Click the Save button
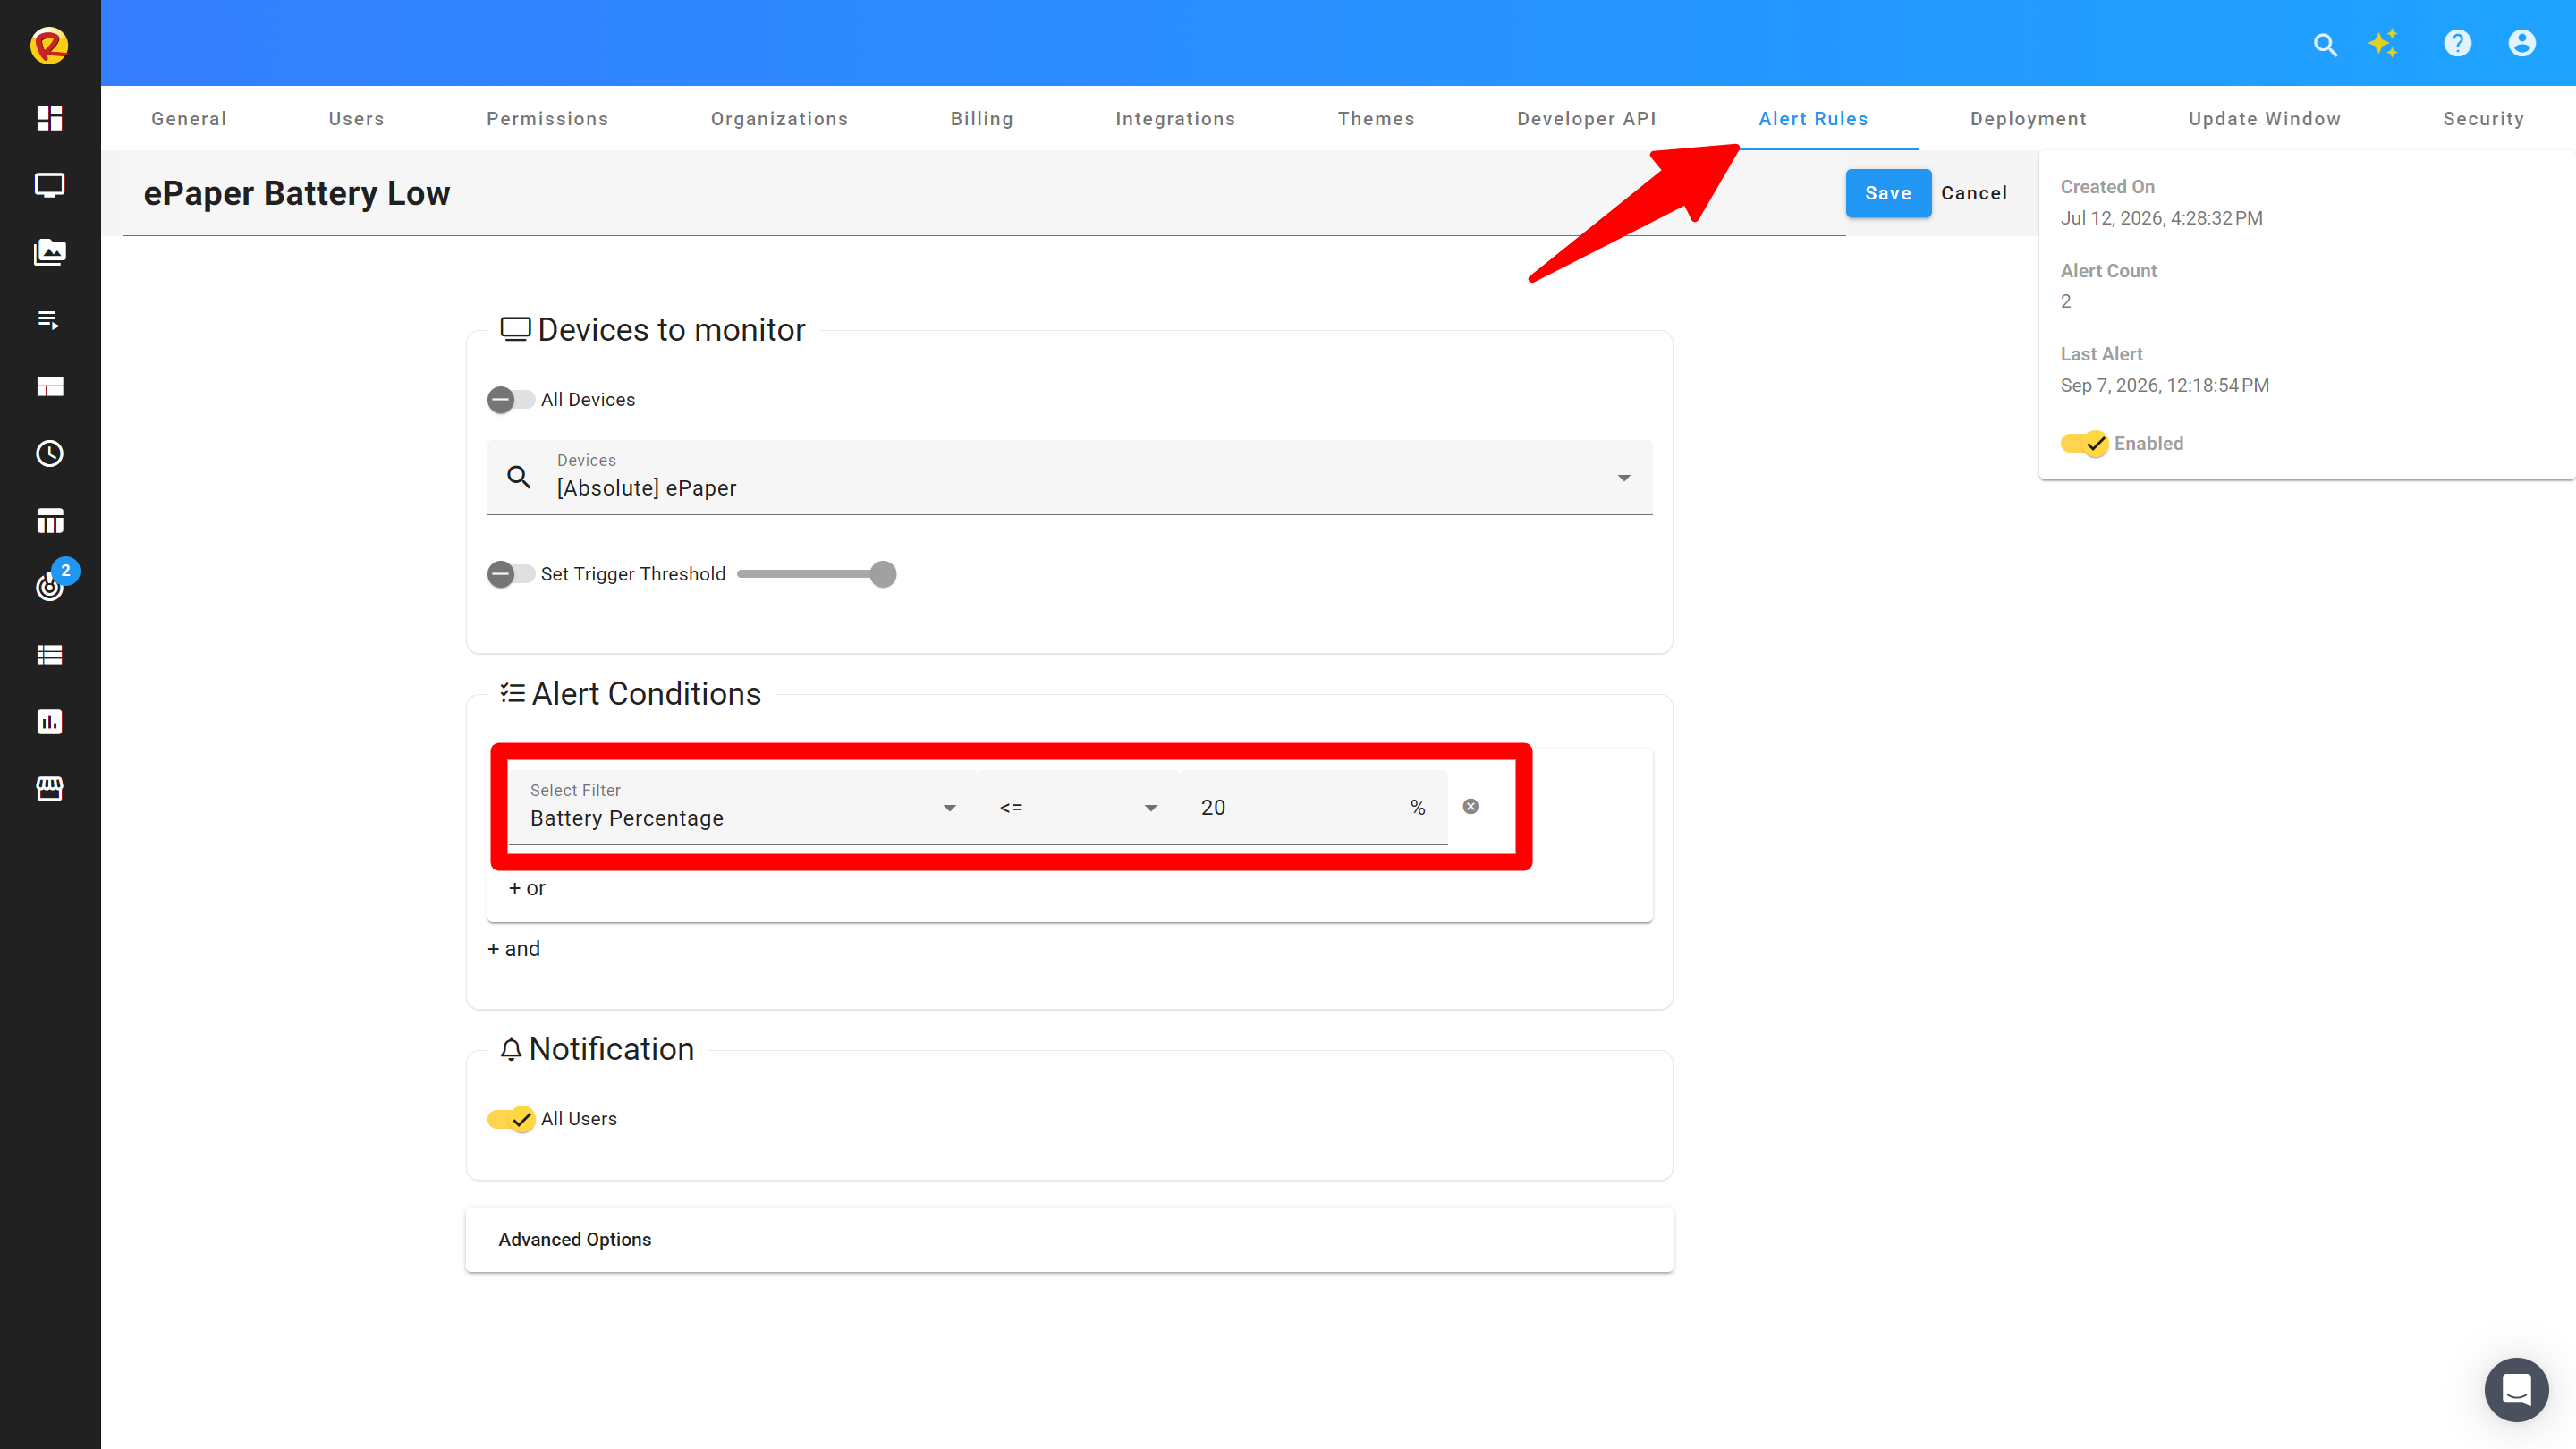 tap(1887, 193)
